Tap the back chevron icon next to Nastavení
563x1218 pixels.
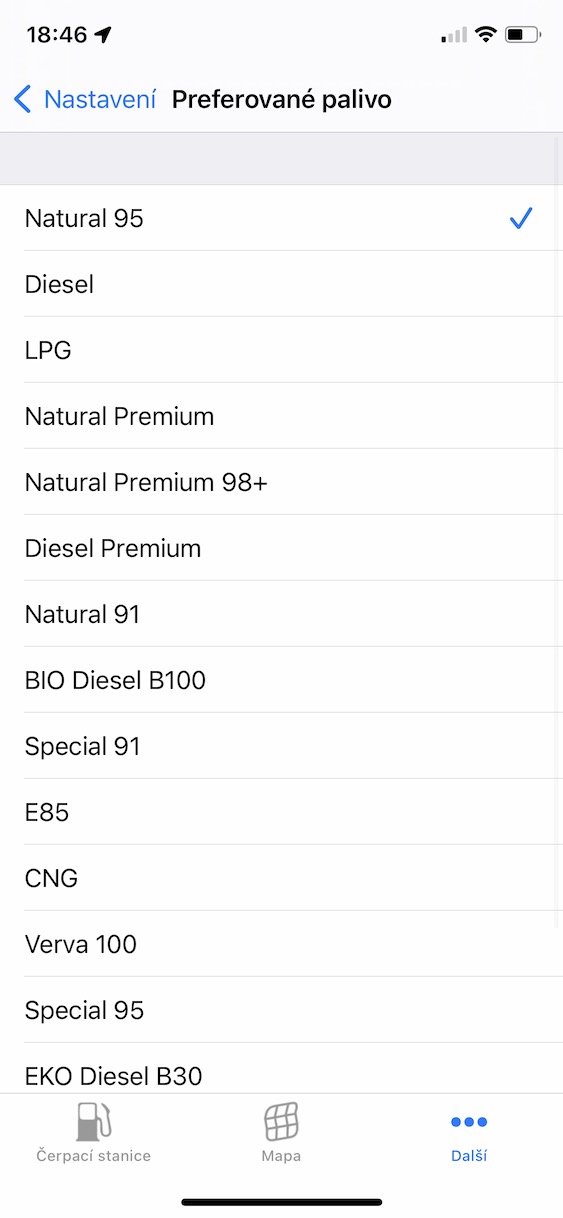click(x=22, y=99)
